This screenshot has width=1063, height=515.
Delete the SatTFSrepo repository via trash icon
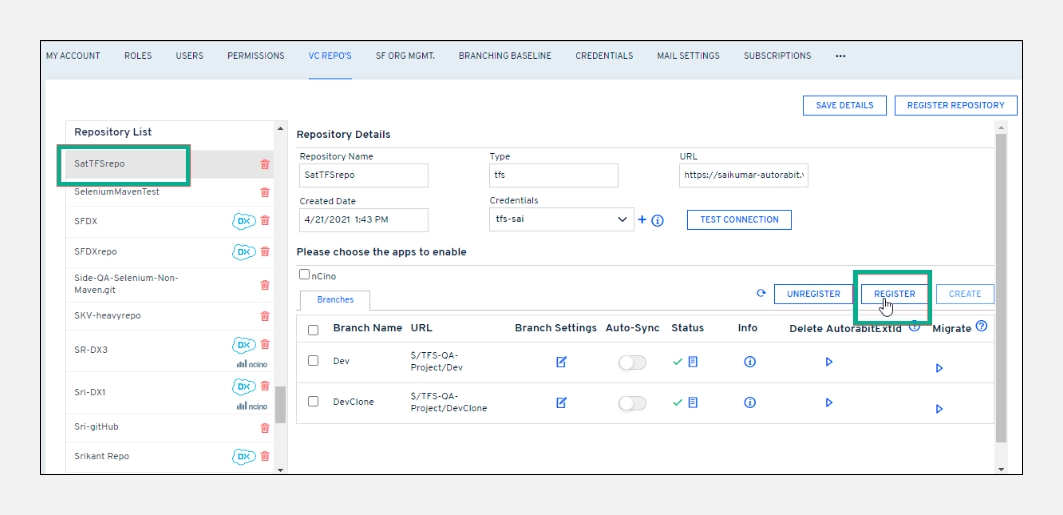[x=265, y=164]
